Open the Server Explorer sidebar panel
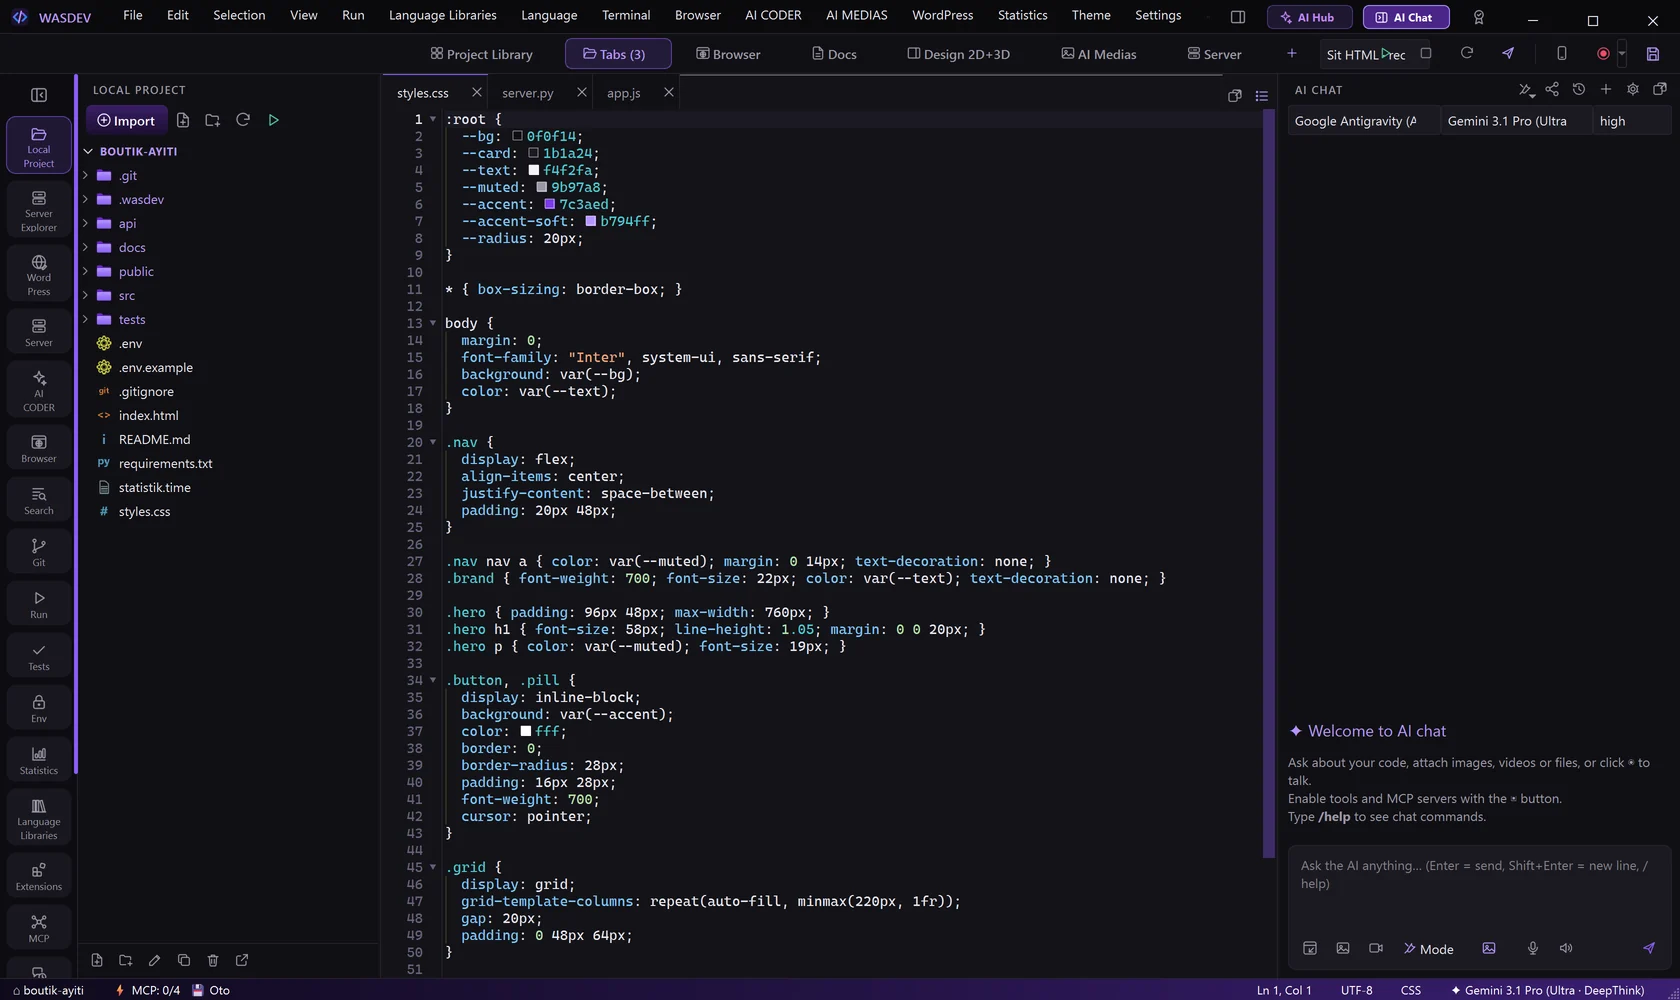Image resolution: width=1680 pixels, height=1000 pixels. tap(39, 210)
